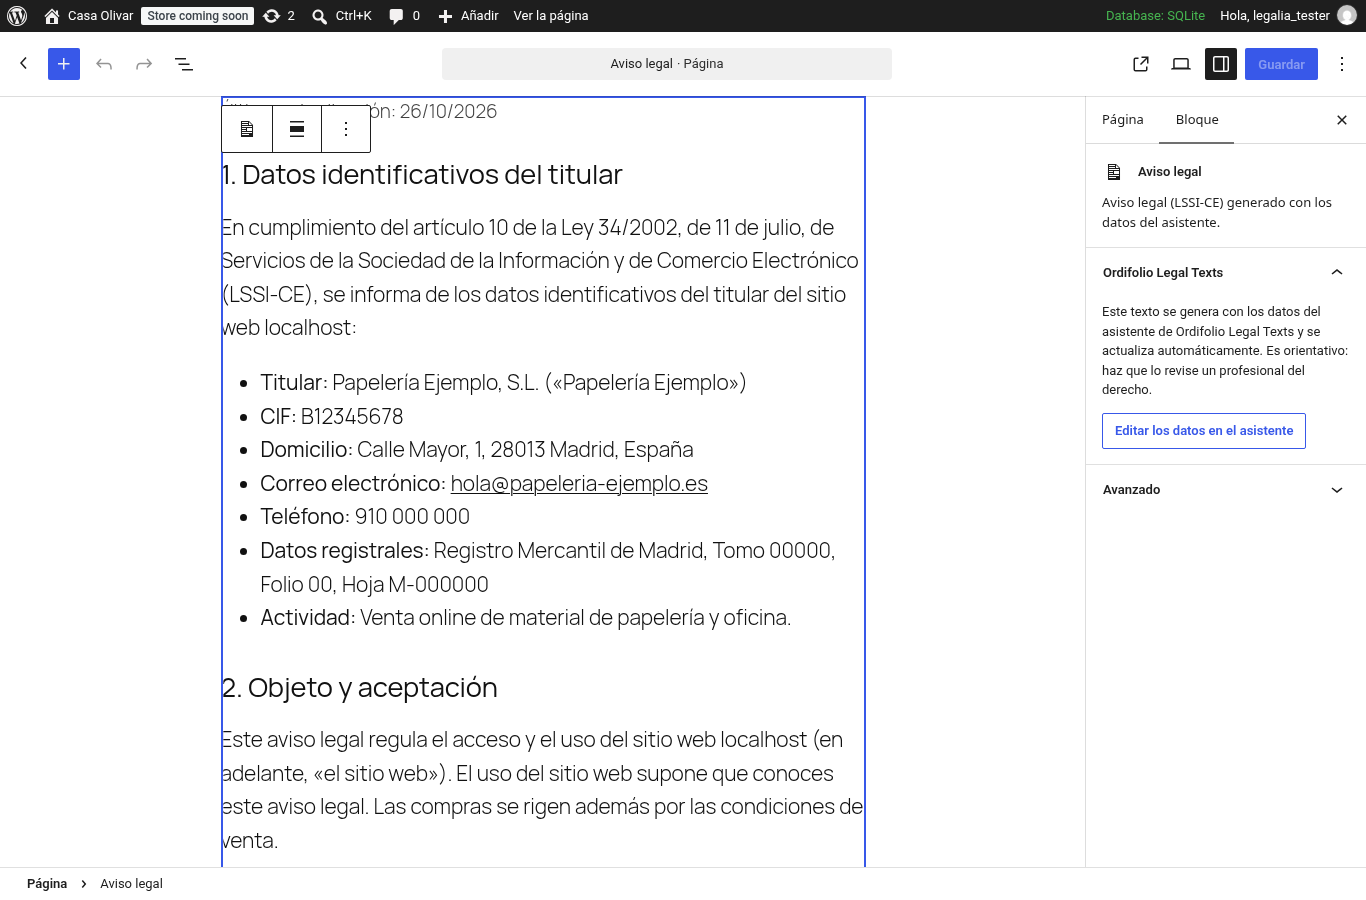
Task: Click the heading 2. Objeto y aceptación
Action: pyautogui.click(x=360, y=688)
